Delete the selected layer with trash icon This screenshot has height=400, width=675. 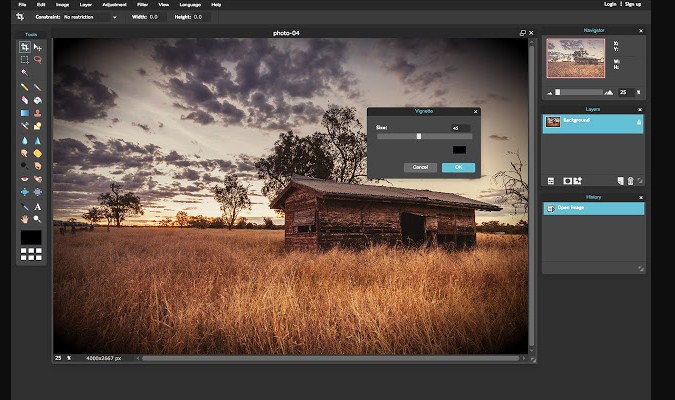pyautogui.click(x=630, y=181)
